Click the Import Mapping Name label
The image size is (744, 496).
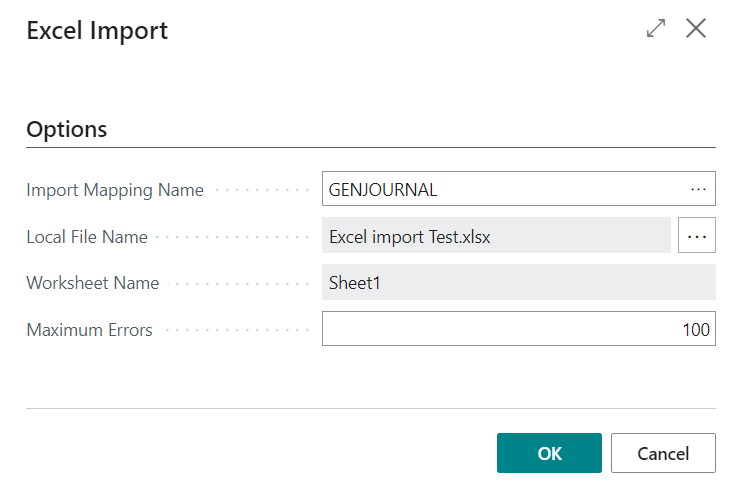pyautogui.click(x=115, y=190)
